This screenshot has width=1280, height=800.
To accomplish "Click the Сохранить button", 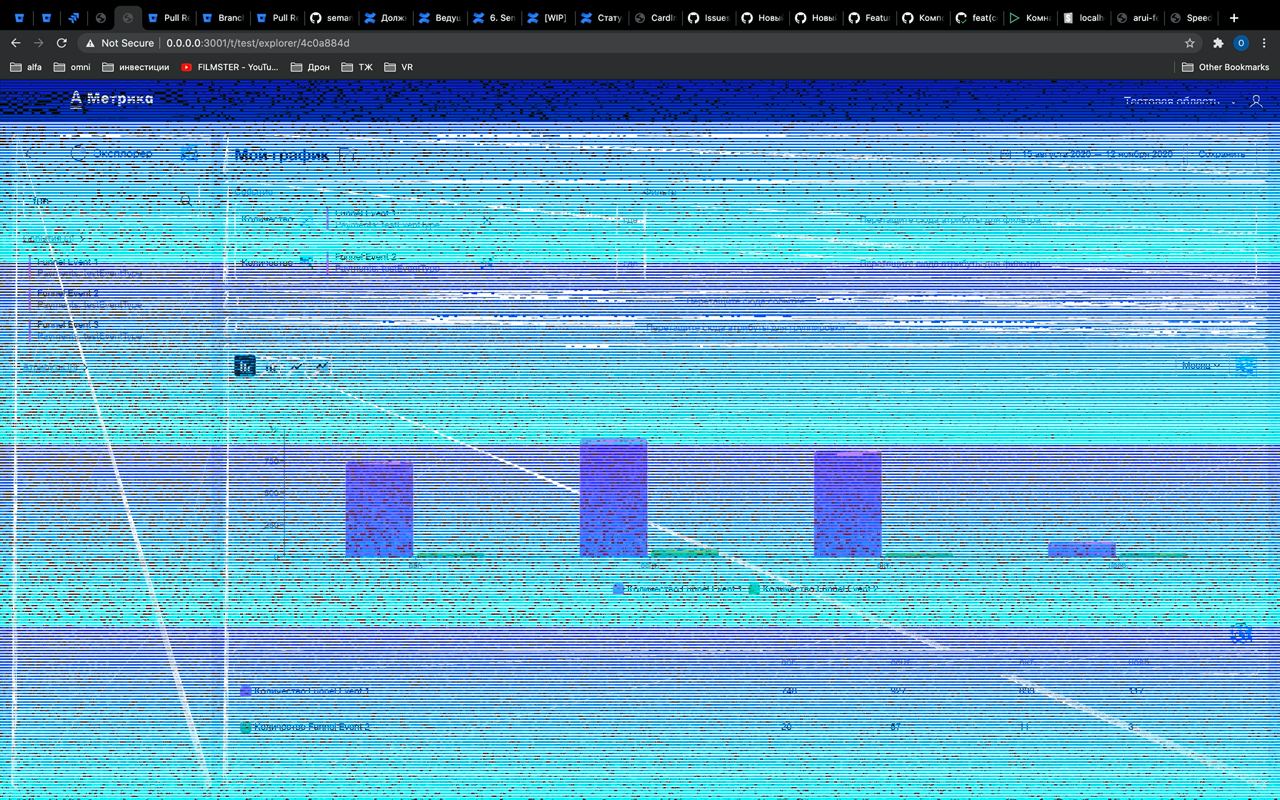I will coord(1222,154).
